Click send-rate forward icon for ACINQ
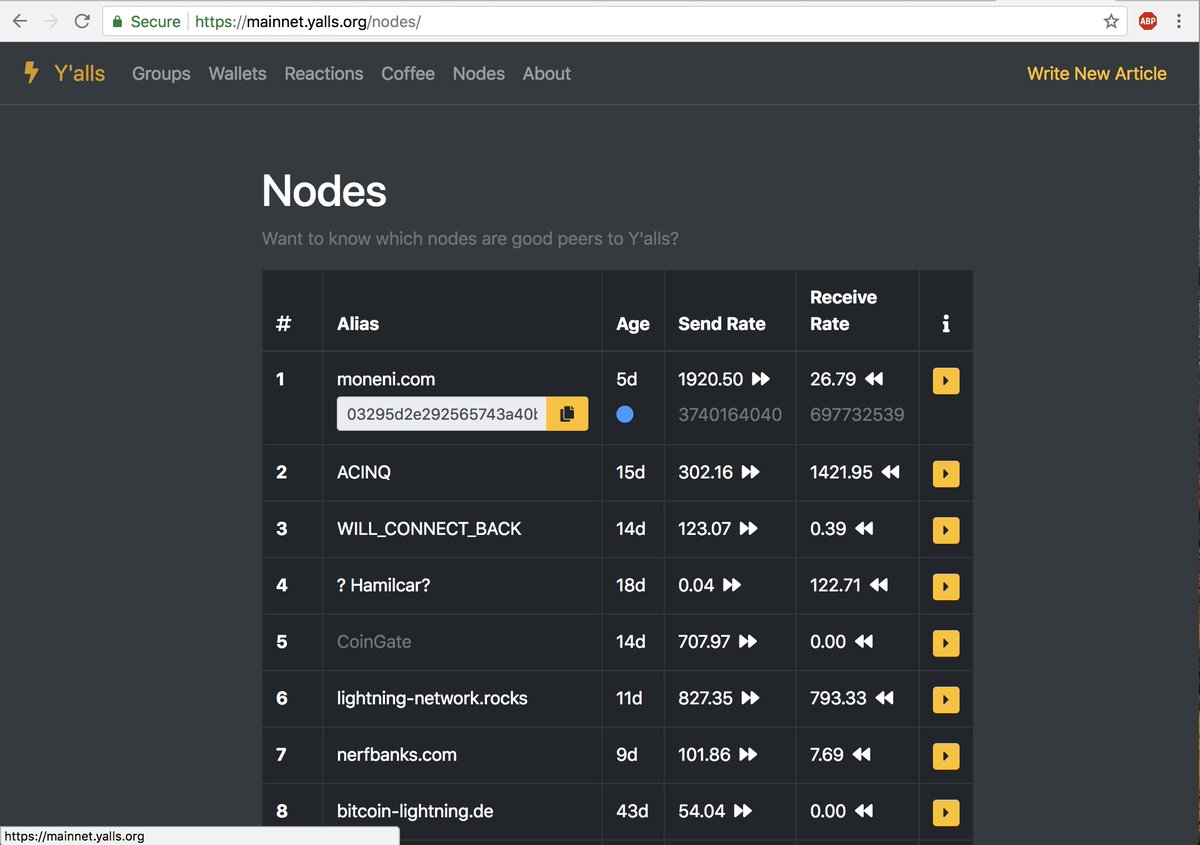The height and width of the screenshot is (845, 1200). click(750, 472)
